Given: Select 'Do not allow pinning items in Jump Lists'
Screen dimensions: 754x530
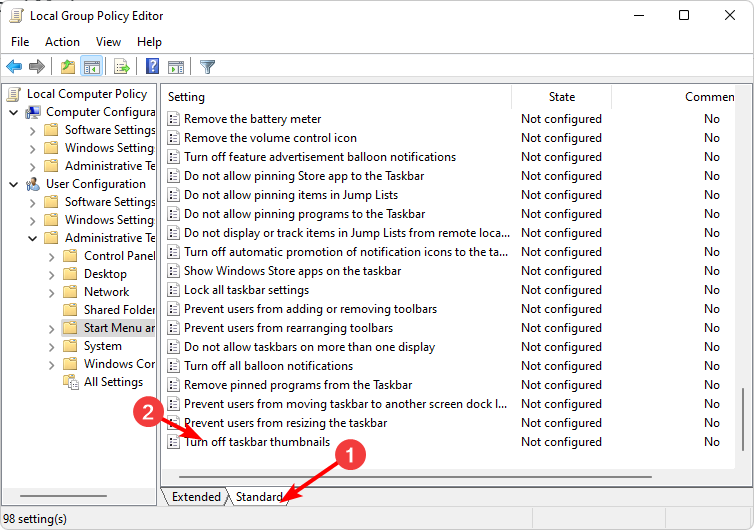Looking at the screenshot, I should click(x=291, y=195).
